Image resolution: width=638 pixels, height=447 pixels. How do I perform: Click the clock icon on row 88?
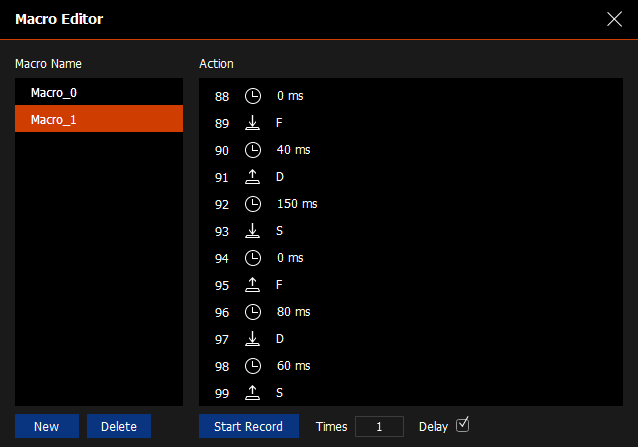253,97
